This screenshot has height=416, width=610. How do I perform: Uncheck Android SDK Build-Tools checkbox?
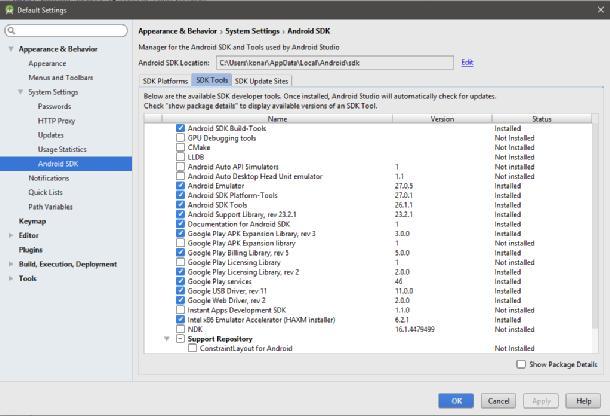point(180,128)
